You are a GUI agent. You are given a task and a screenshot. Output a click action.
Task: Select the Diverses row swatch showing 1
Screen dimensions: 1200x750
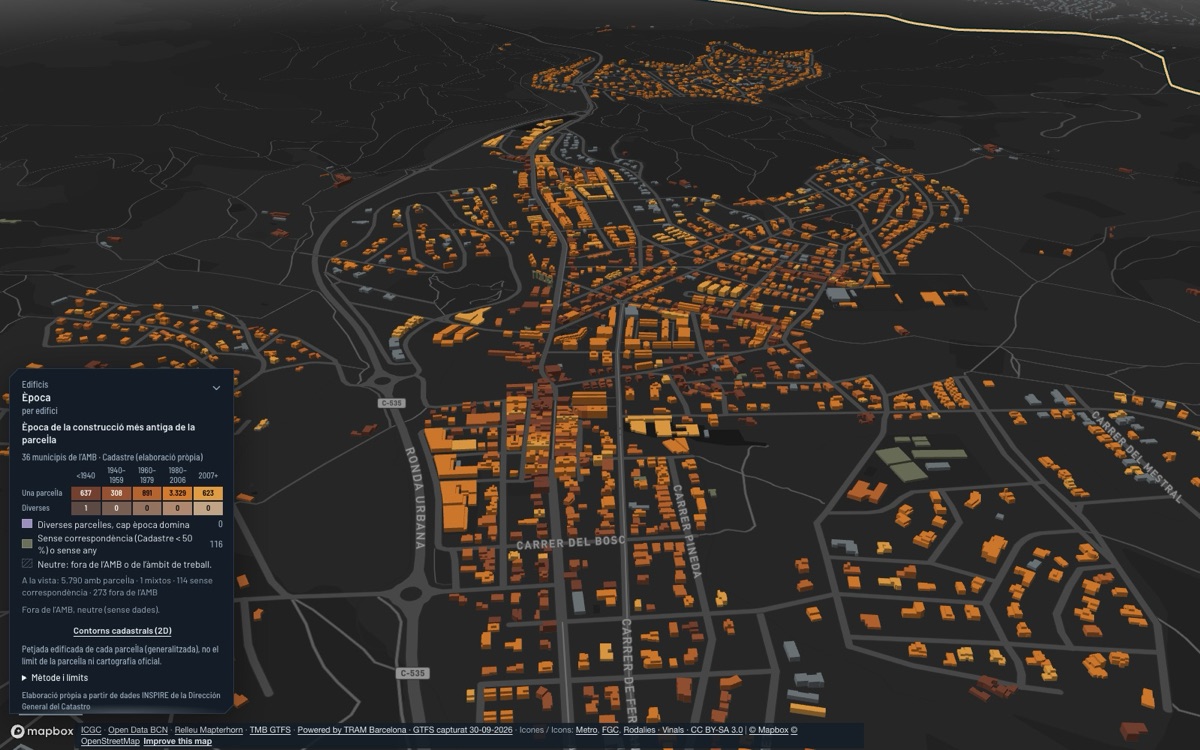[86, 508]
